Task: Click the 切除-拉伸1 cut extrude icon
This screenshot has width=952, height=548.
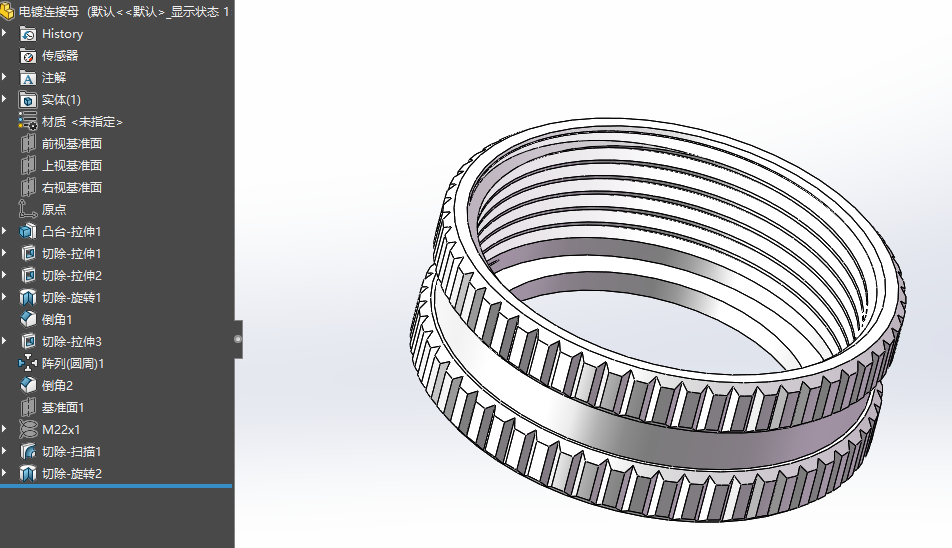Action: [x=28, y=254]
